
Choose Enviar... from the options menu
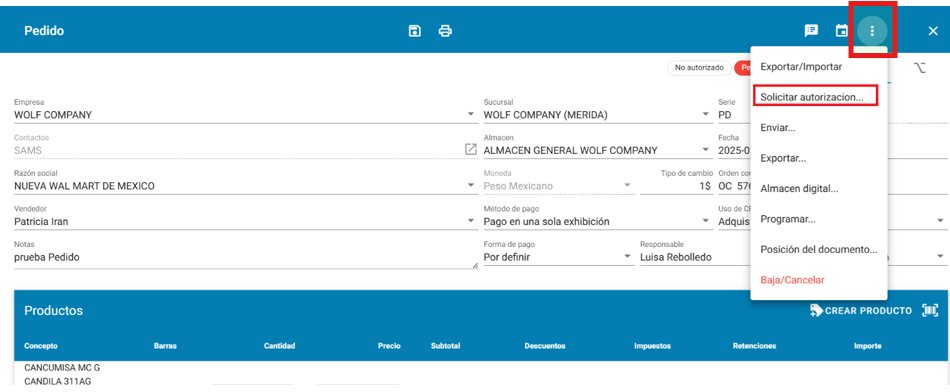coord(819,128)
